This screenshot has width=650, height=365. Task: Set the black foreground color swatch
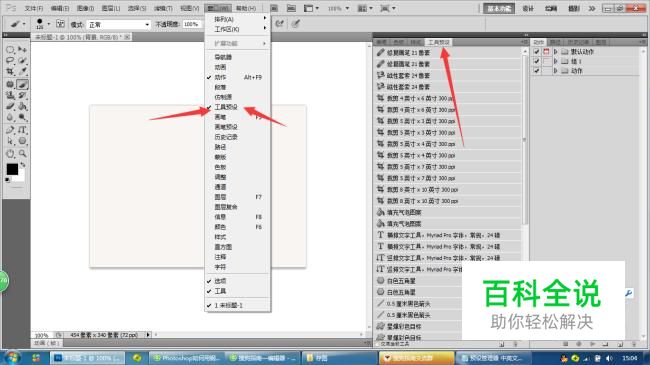point(12,169)
